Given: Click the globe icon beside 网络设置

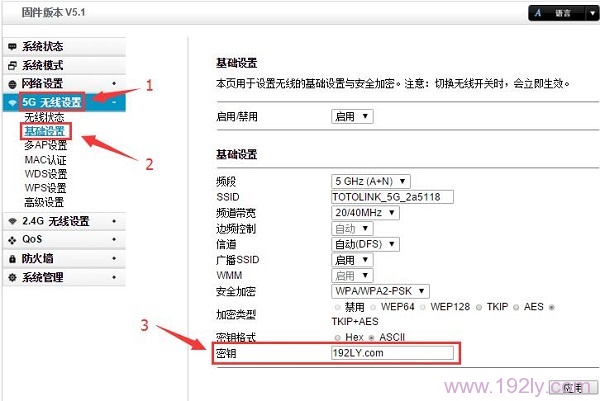Looking at the screenshot, I should pyautogui.click(x=12, y=84).
